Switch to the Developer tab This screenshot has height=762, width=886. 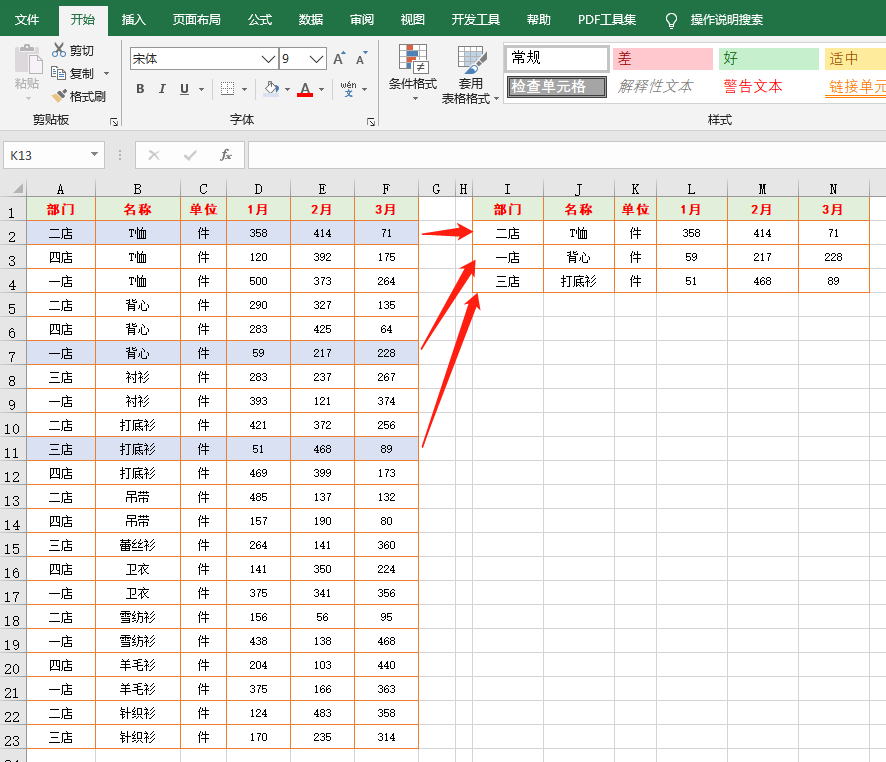[476, 20]
